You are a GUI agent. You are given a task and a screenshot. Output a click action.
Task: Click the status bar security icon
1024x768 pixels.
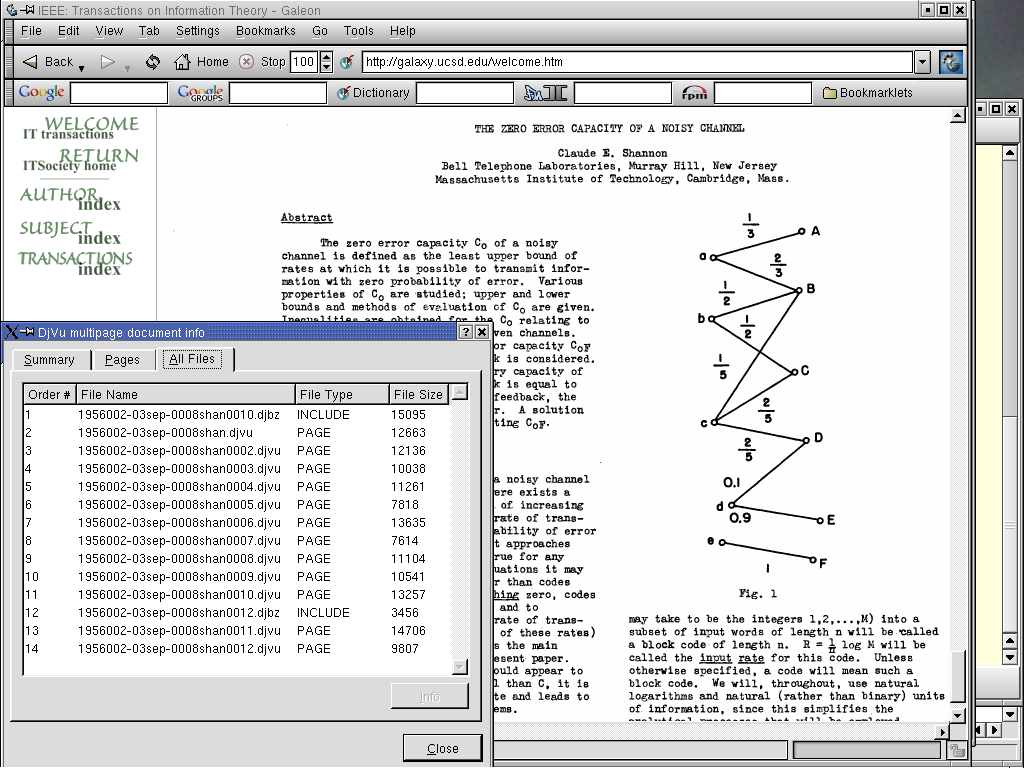point(956,750)
